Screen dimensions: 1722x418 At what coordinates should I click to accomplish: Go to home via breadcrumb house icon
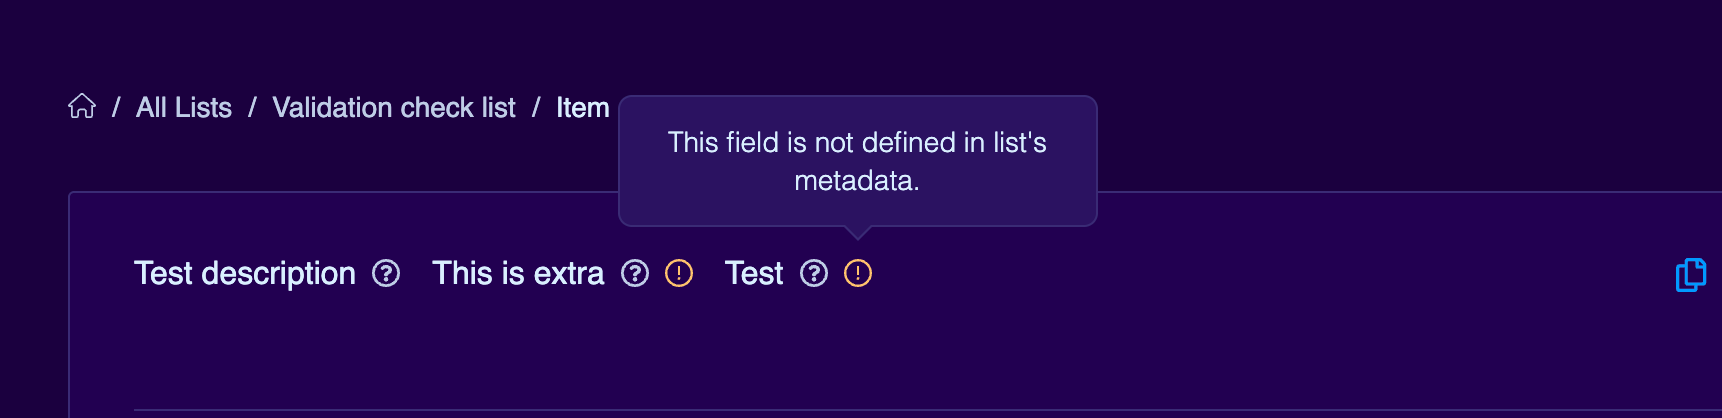(x=82, y=106)
